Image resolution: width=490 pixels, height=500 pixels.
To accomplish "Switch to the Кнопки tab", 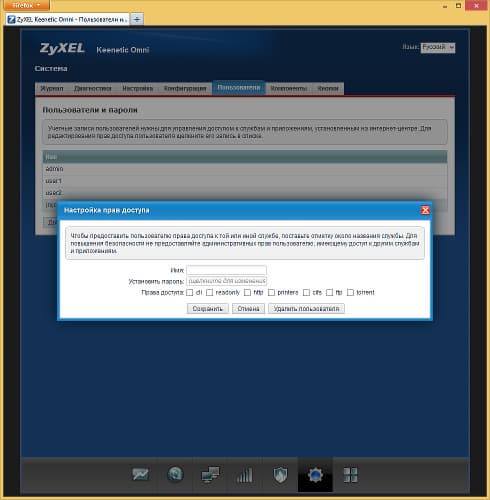I will click(x=328, y=88).
